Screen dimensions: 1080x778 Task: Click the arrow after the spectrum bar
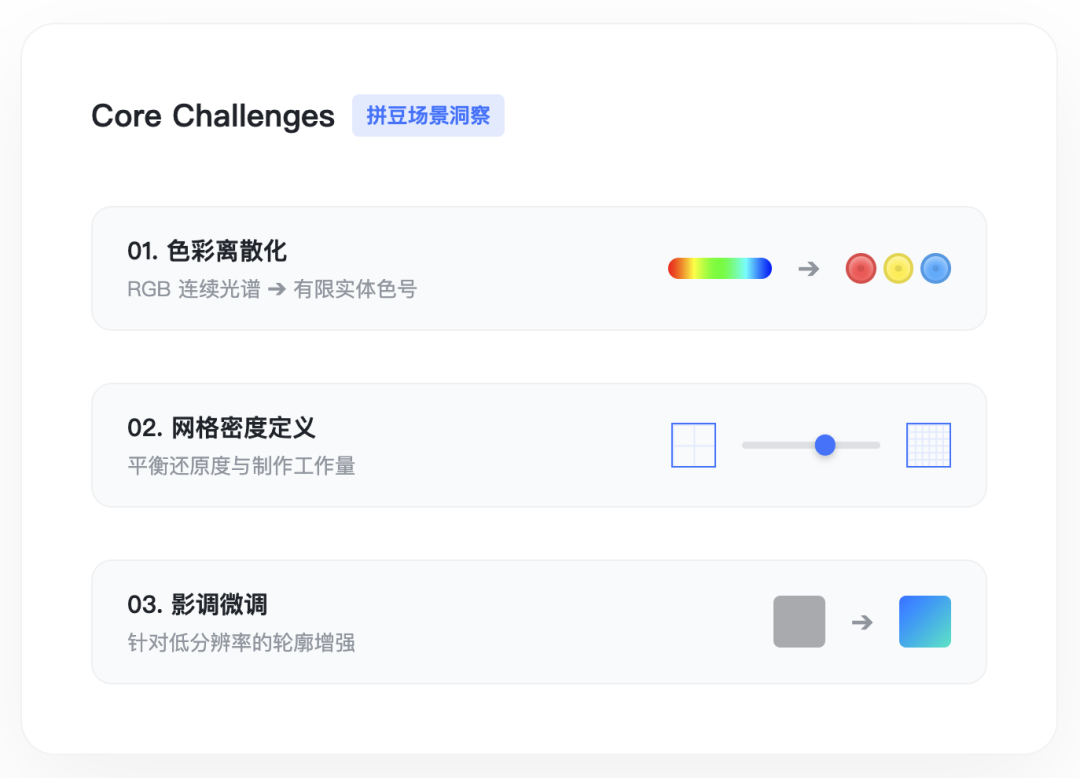tap(808, 268)
